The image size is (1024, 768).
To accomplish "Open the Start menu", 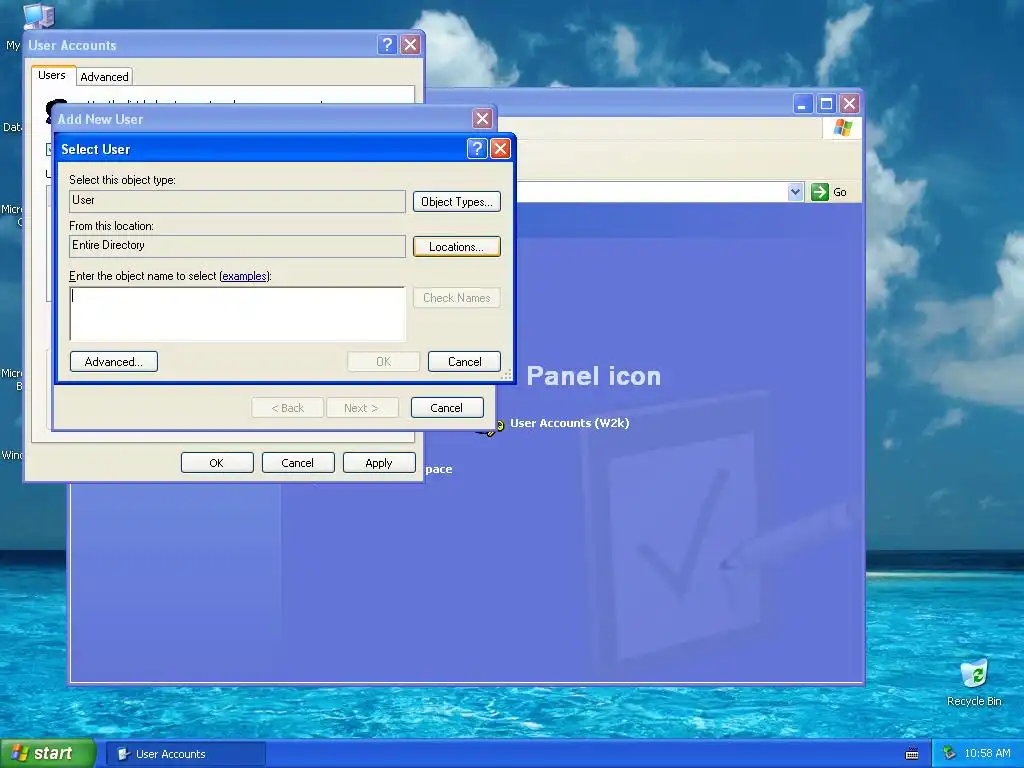I will point(48,754).
